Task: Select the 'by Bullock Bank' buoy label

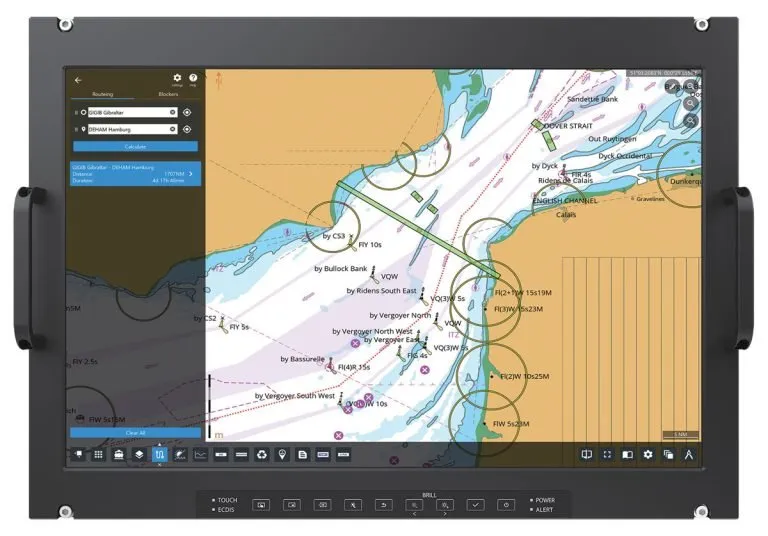Action: [x=340, y=268]
